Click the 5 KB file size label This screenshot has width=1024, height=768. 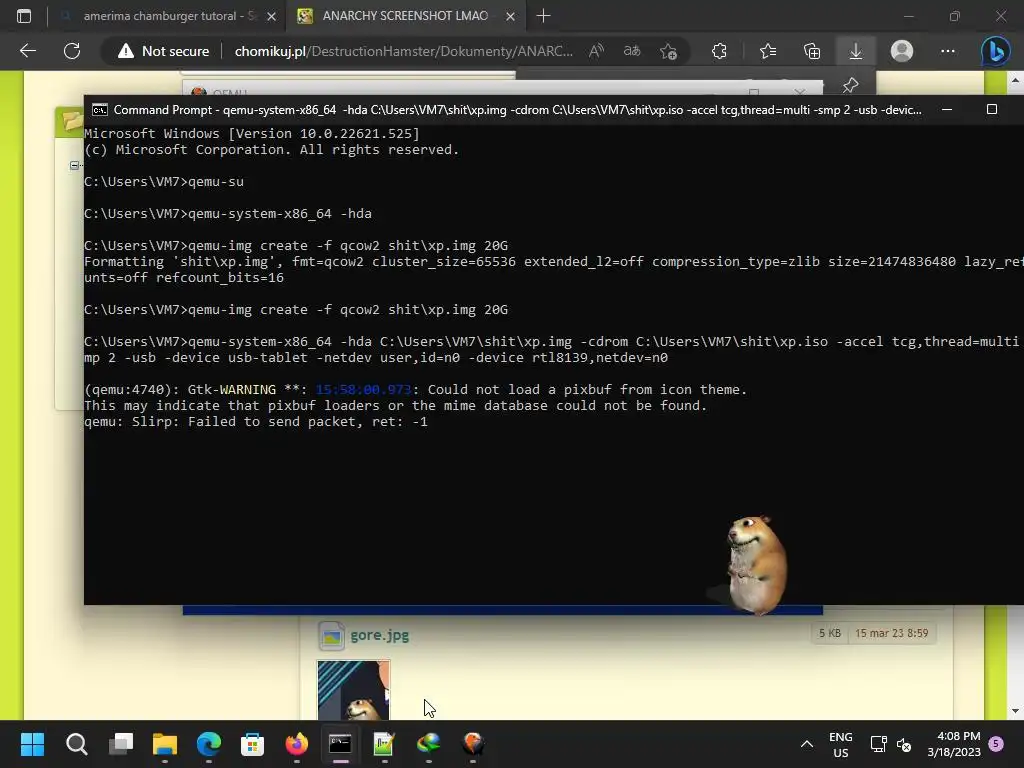click(x=830, y=633)
